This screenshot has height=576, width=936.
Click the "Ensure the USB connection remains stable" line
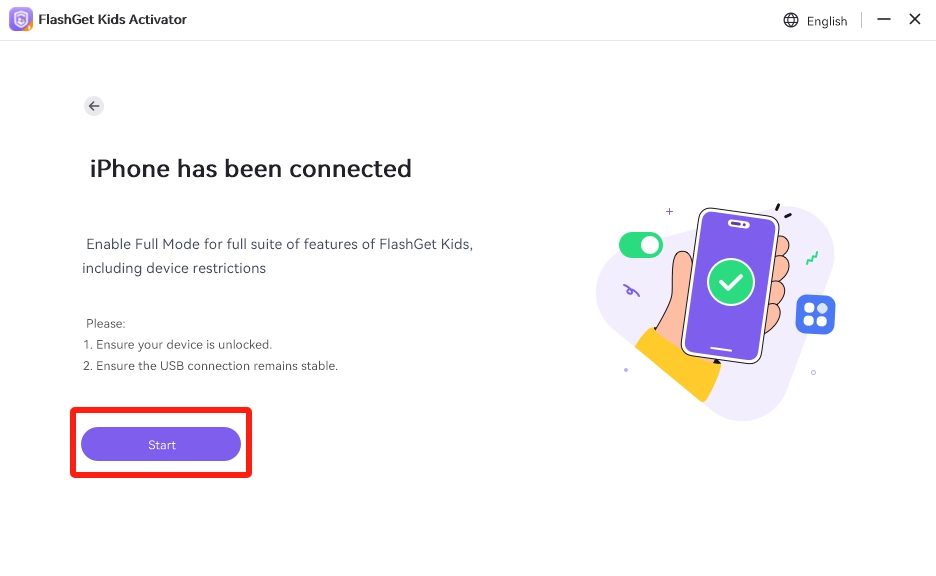click(x=210, y=366)
